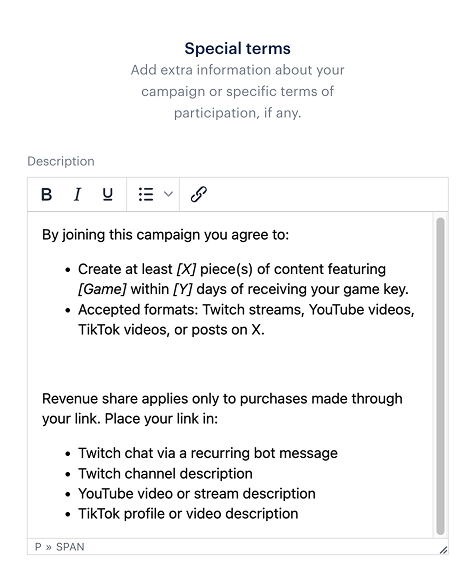Image resolution: width=474 pixels, height=567 pixels.
Task: Click the editor resize handle corner
Action: [x=443, y=550]
